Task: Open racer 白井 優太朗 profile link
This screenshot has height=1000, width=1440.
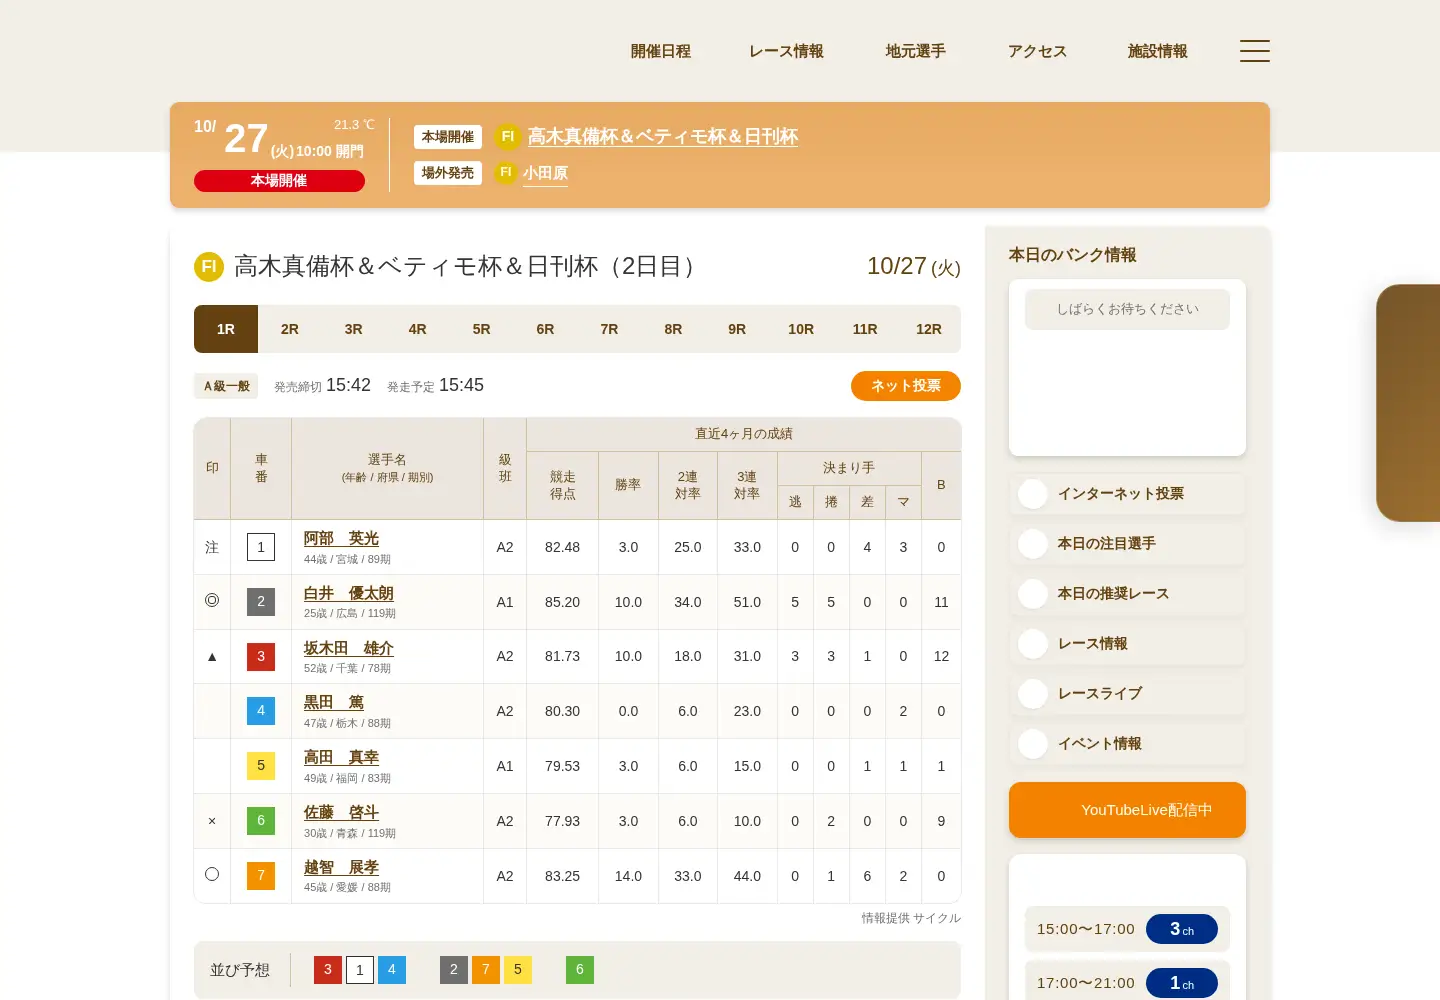Action: click(349, 593)
